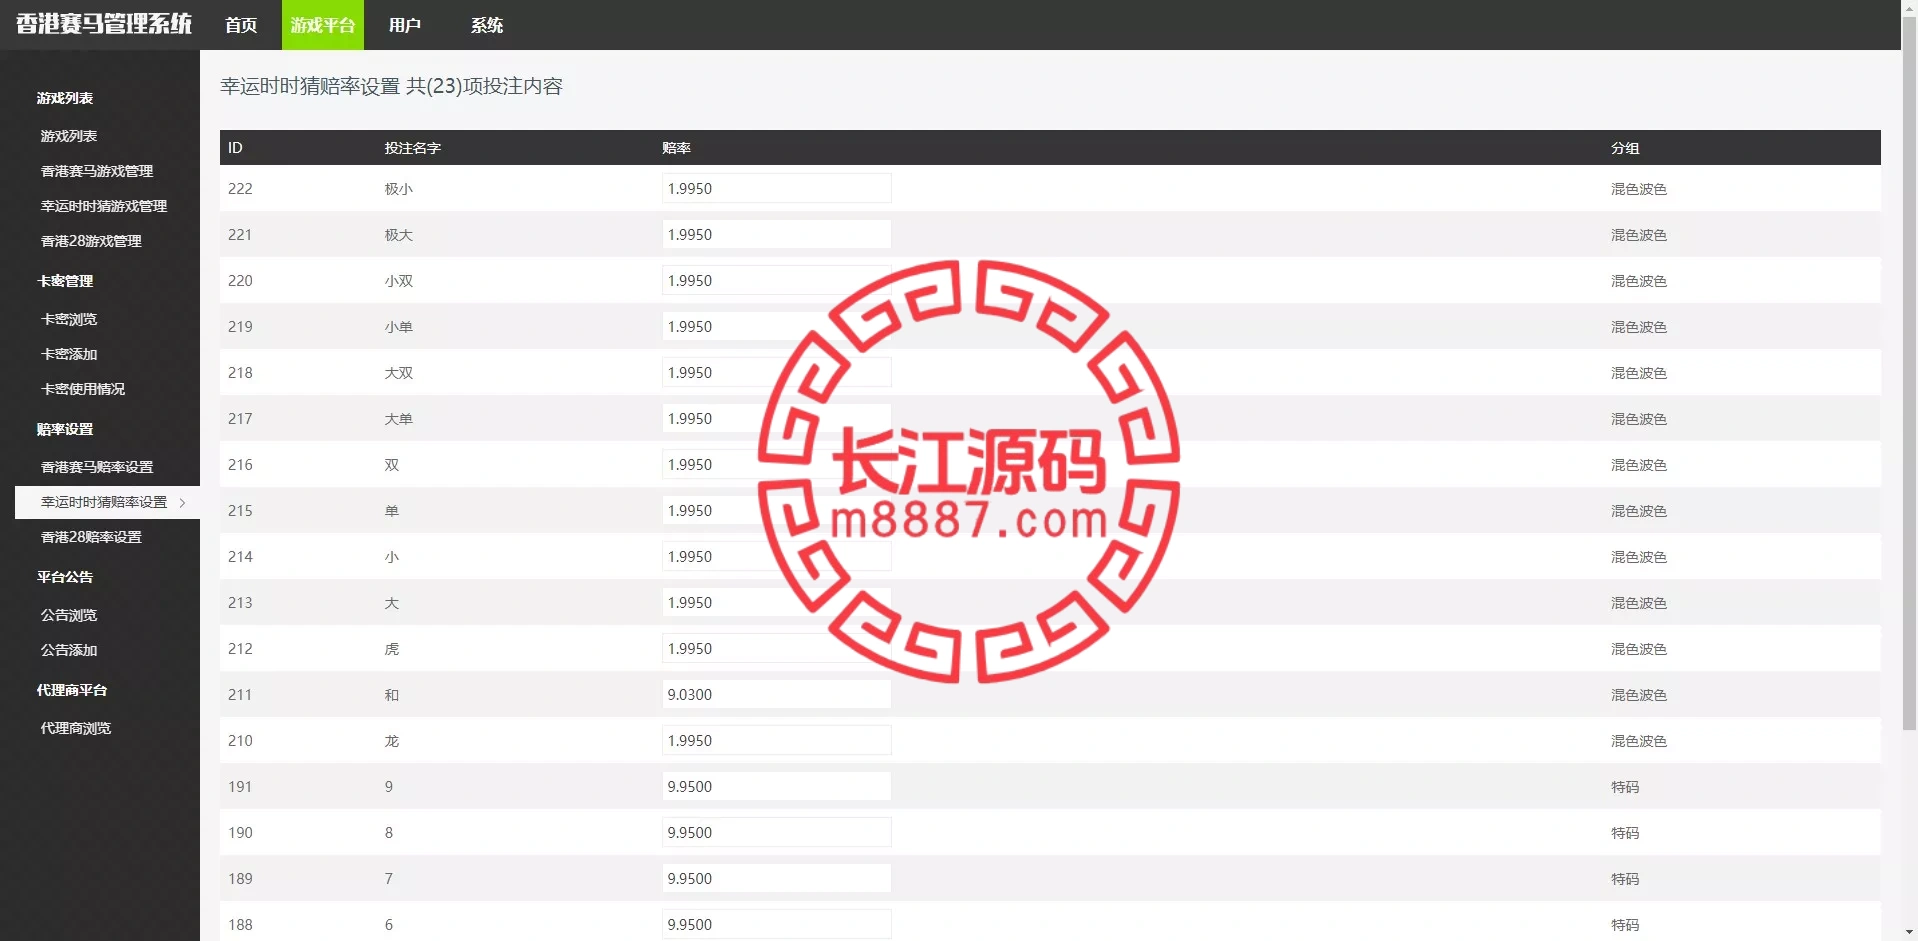Click the ID cell 216
Screen dimensions: 1918x941
coord(240,465)
